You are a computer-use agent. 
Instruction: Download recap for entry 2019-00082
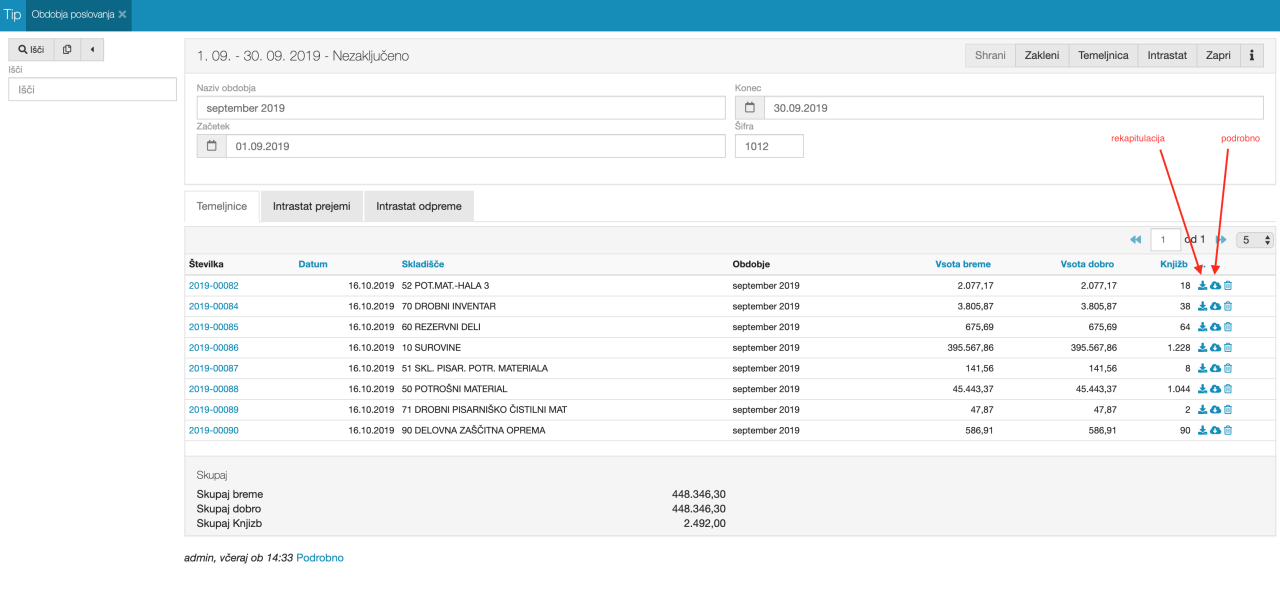pos(1202,285)
